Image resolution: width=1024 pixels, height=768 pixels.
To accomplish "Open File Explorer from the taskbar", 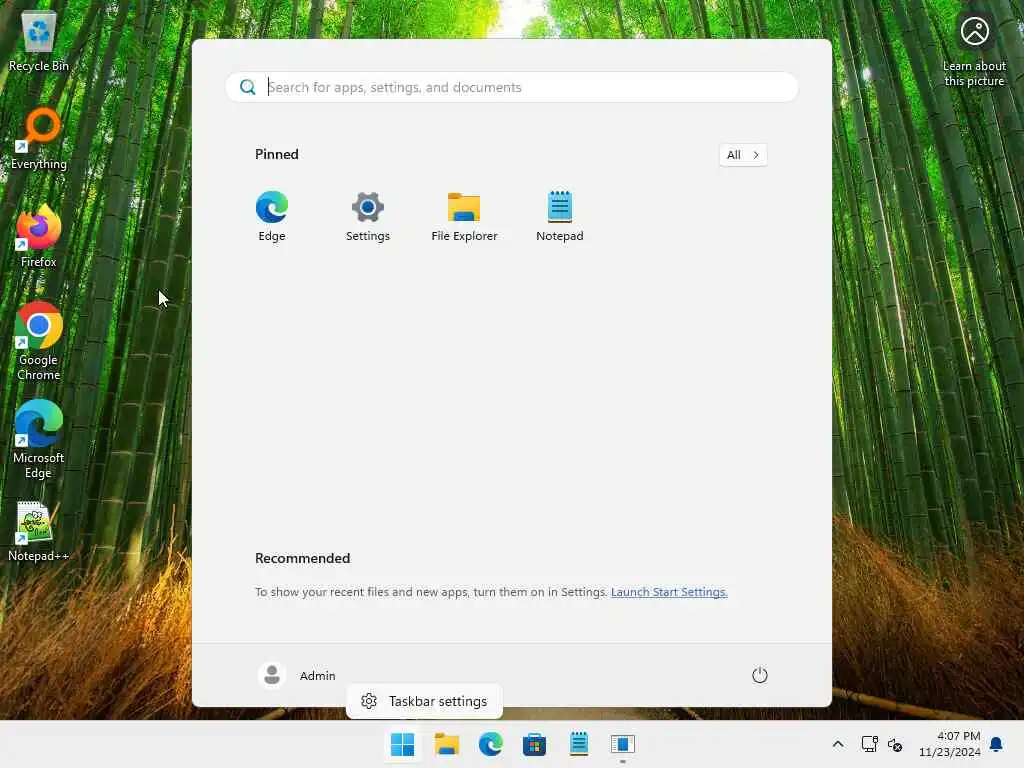I will [x=447, y=744].
